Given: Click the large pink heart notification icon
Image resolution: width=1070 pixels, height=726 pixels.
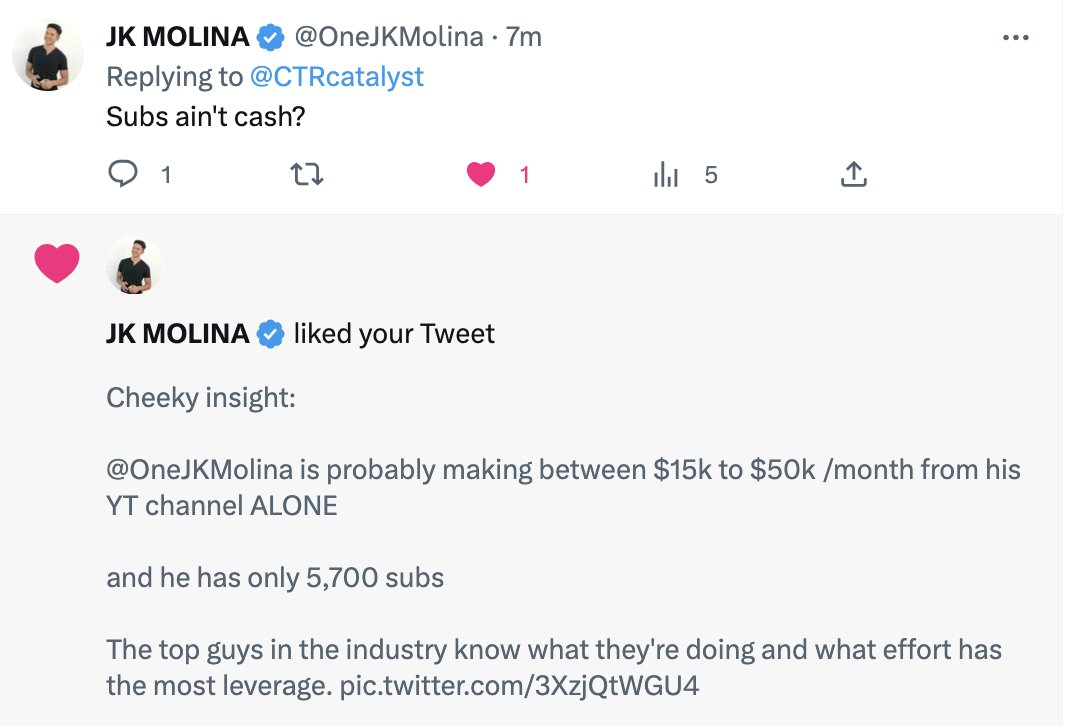Looking at the screenshot, I should click(57, 263).
